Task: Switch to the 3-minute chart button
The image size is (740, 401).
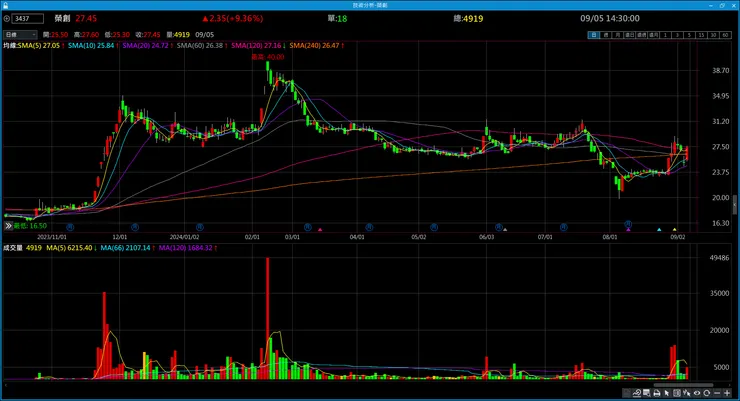Action: [x=677, y=35]
